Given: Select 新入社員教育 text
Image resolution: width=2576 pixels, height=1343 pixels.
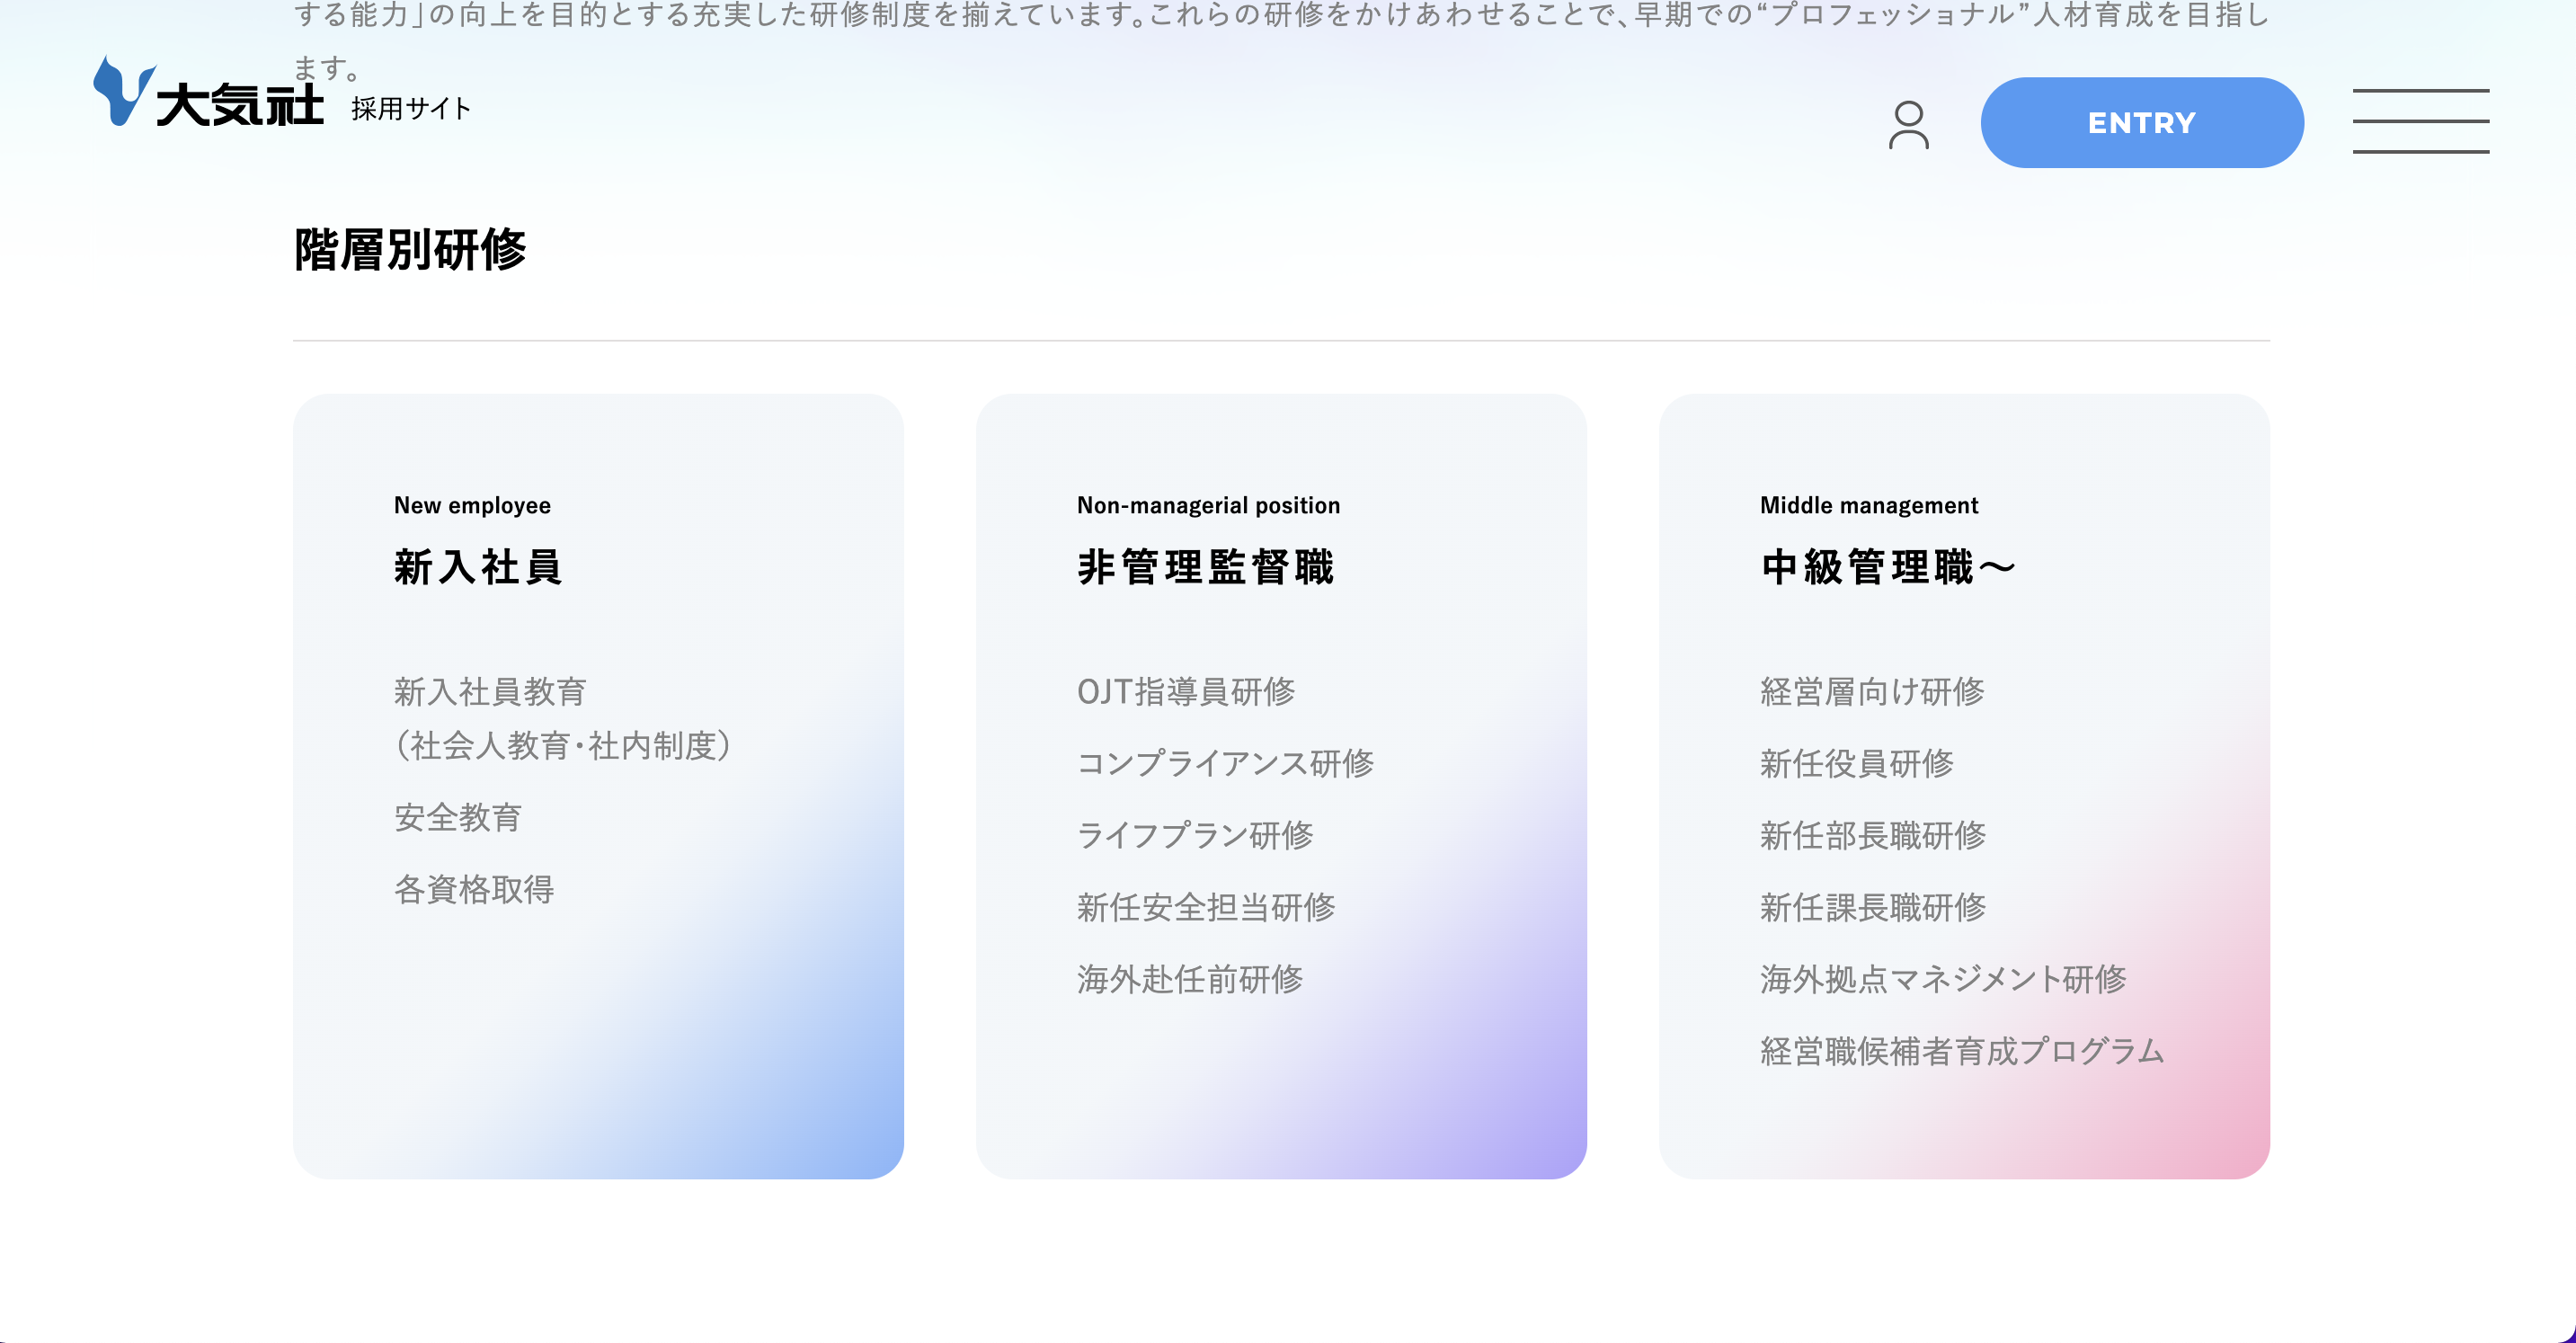Looking at the screenshot, I should click(x=490, y=691).
